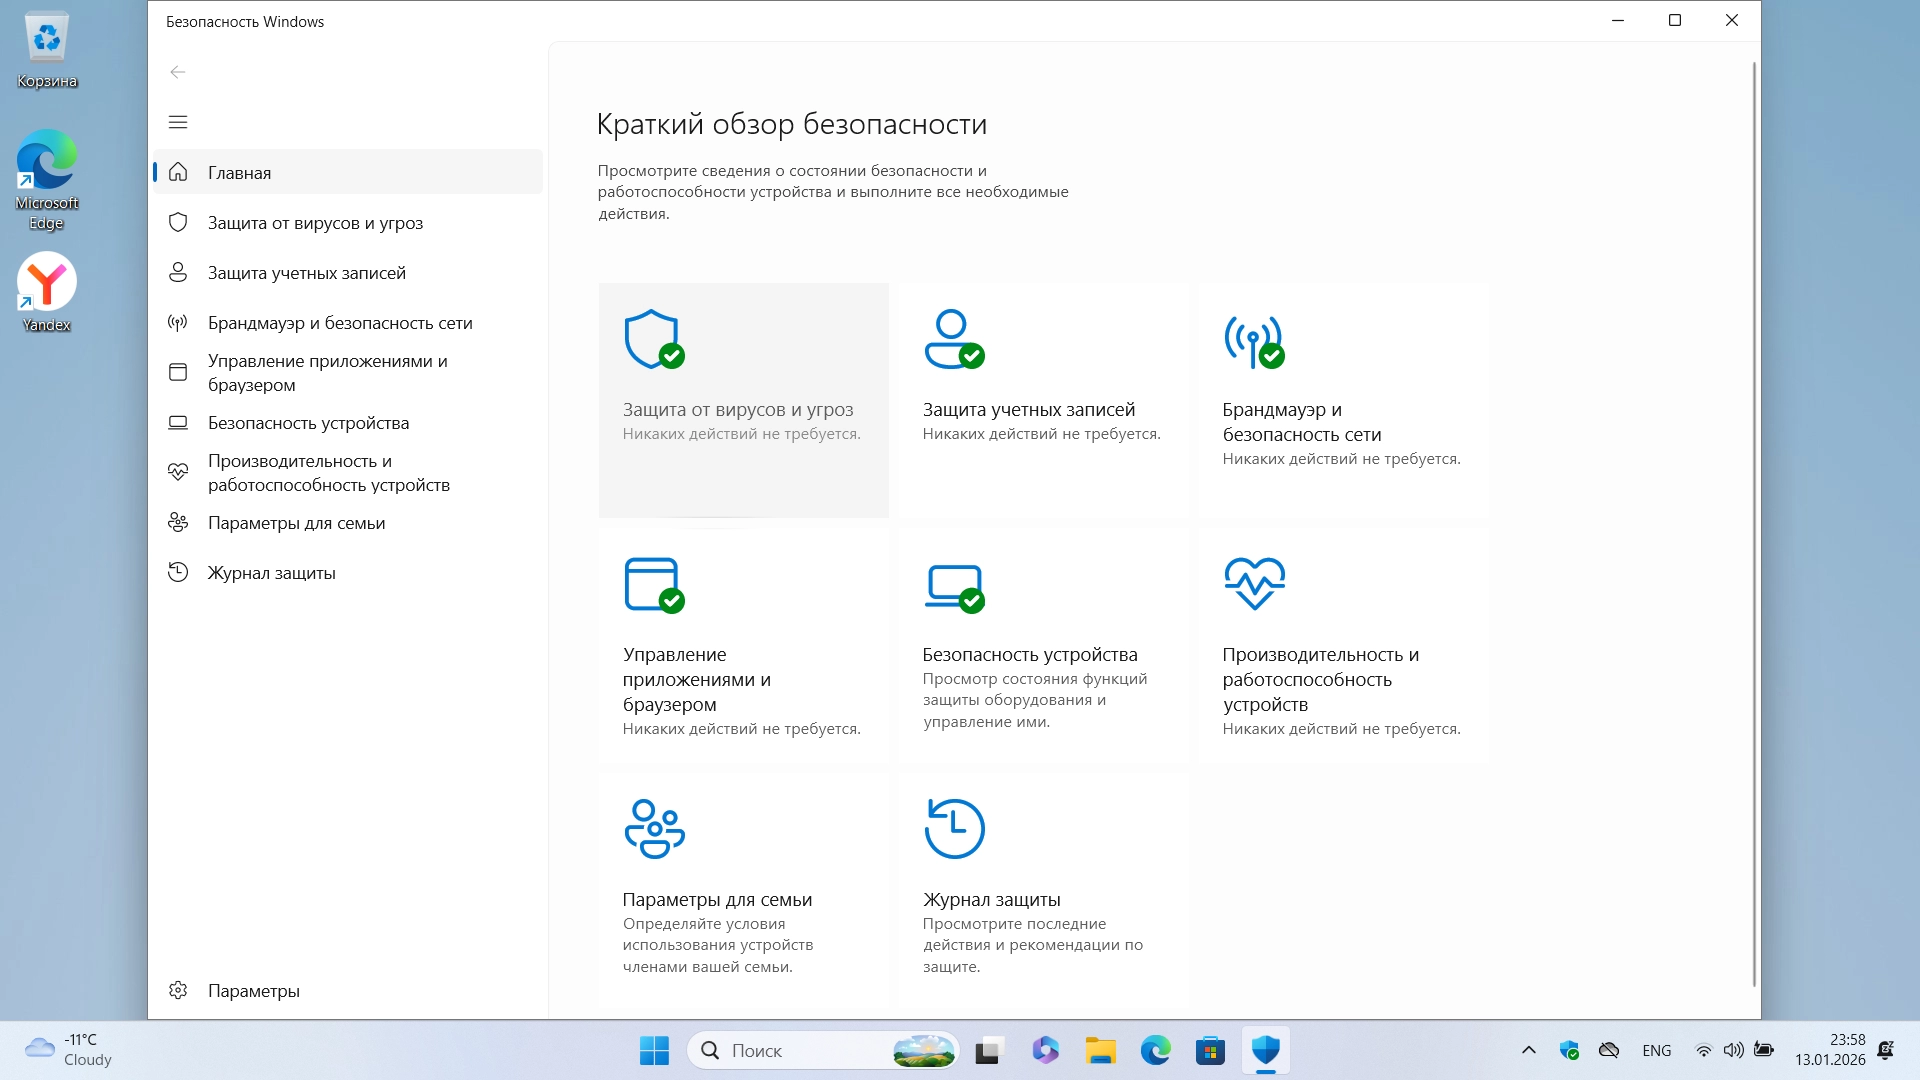Toggle the hamburger navigation menu
The height and width of the screenshot is (1080, 1920).
tap(178, 122)
